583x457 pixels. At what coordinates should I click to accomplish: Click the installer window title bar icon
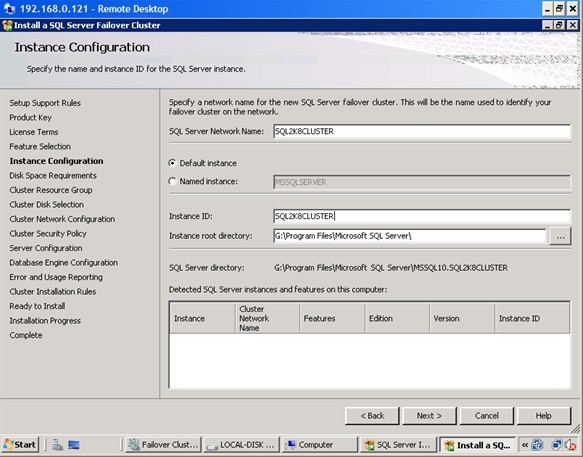(x=7, y=25)
